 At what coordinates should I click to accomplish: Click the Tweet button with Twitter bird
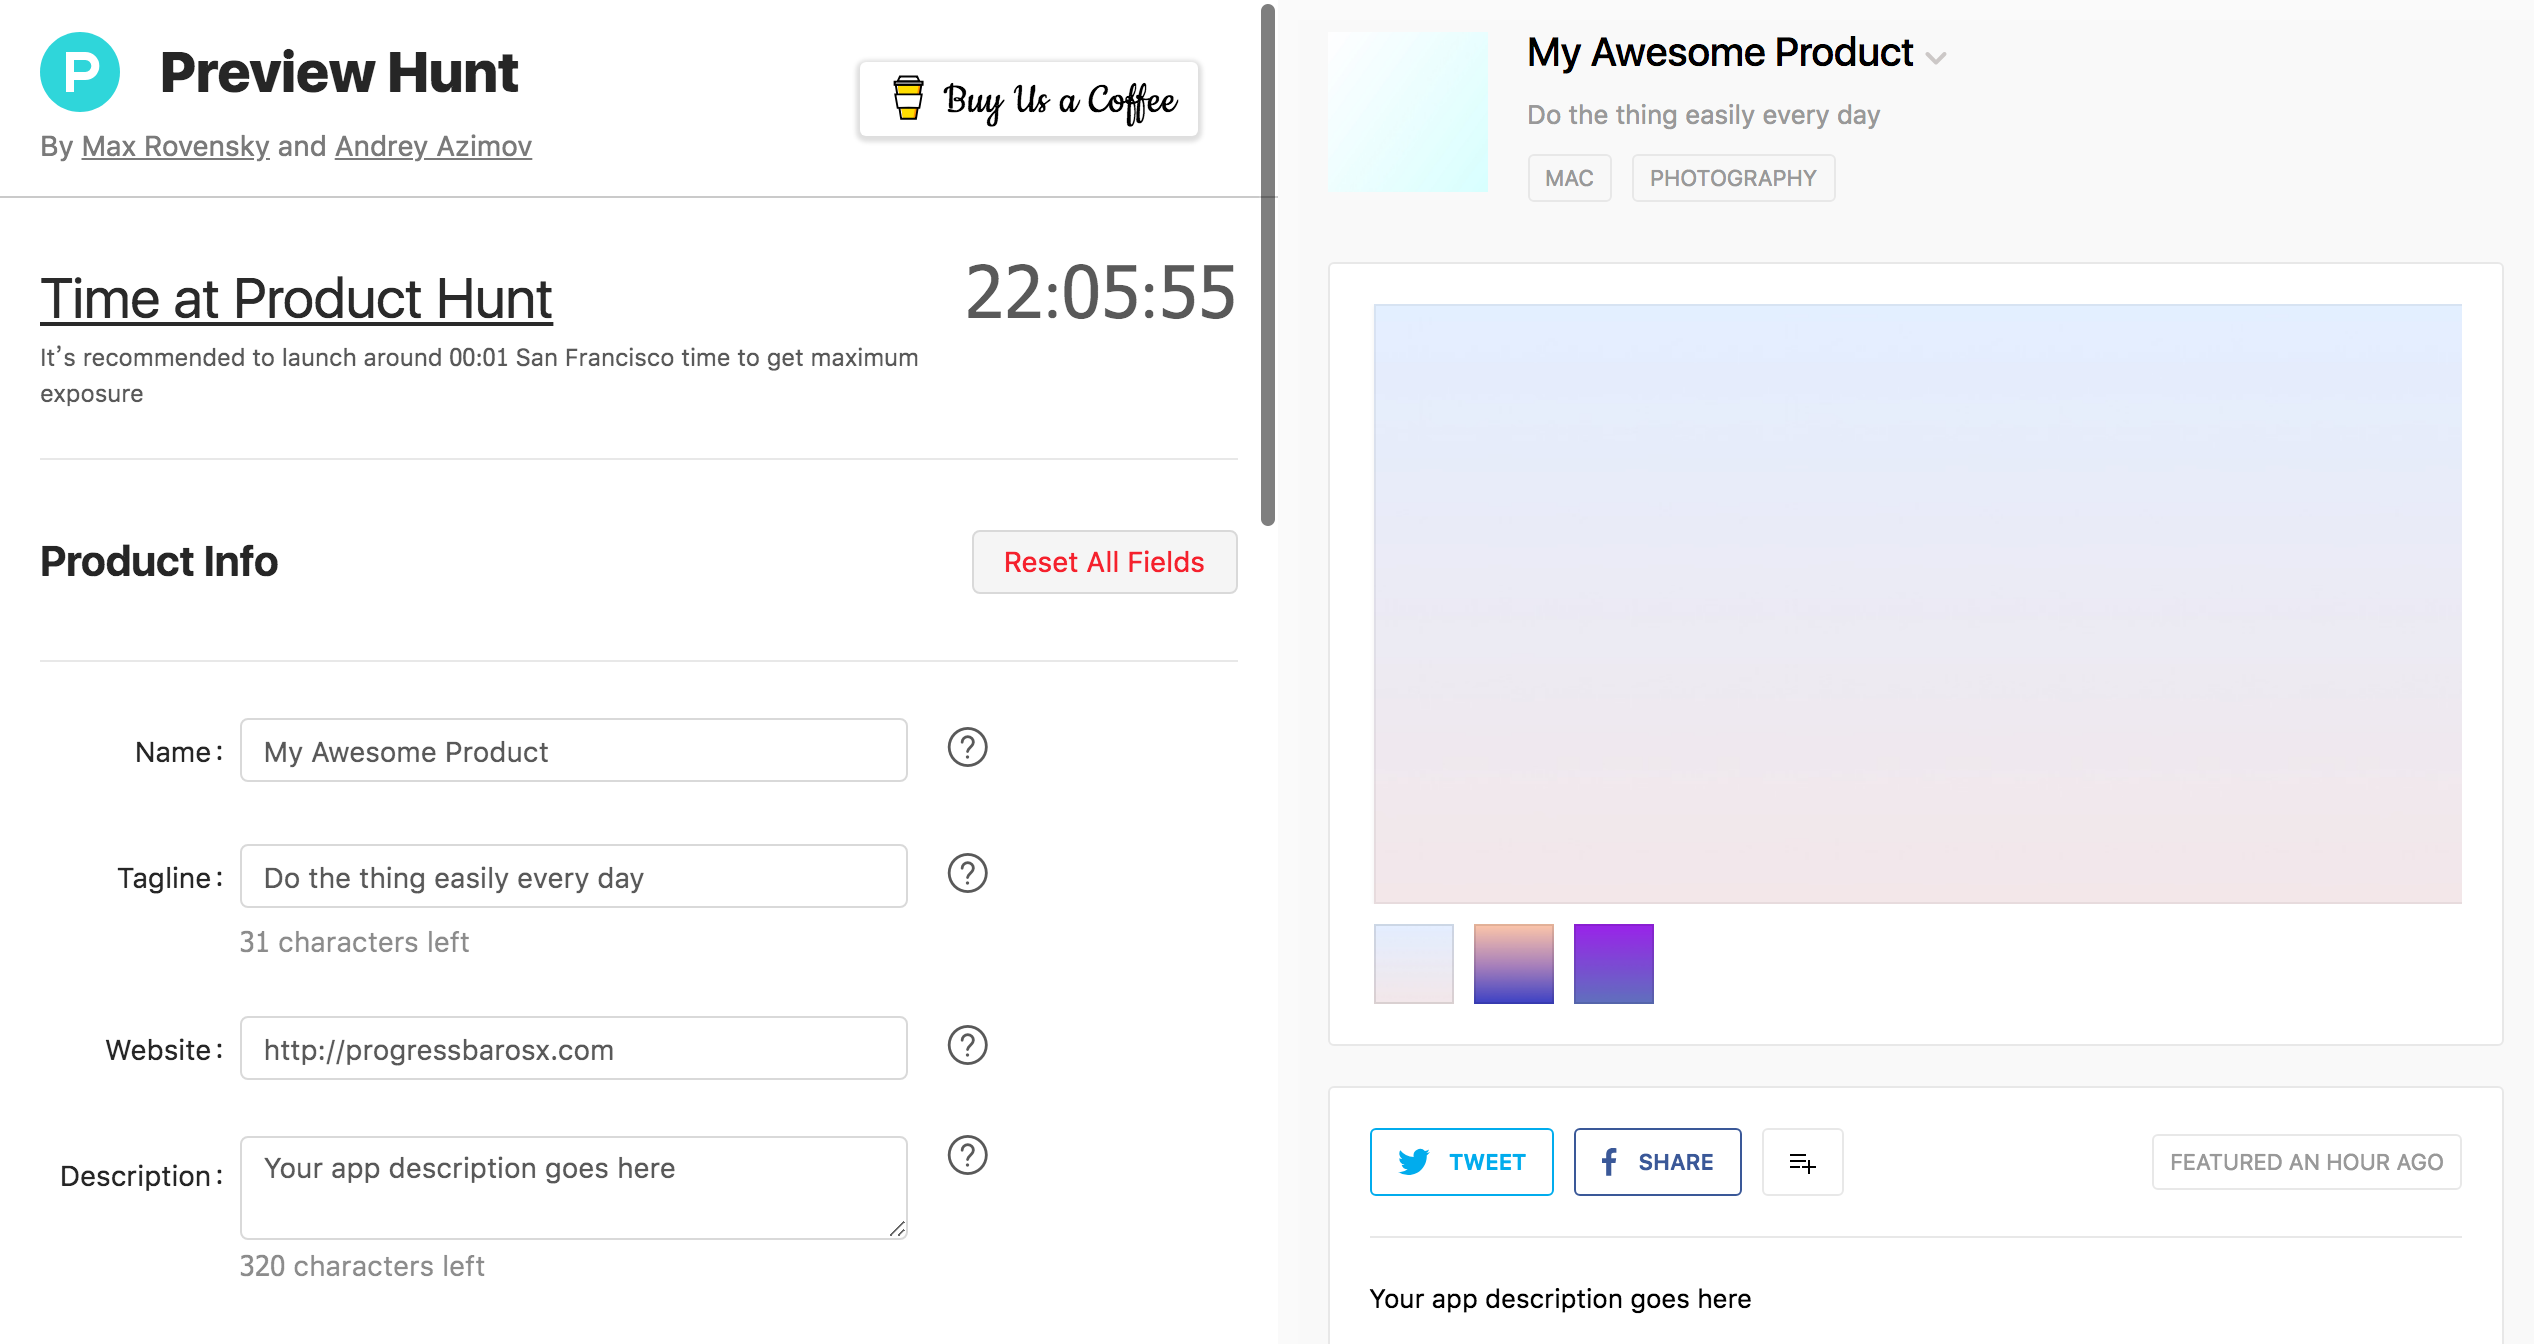coord(1461,1162)
